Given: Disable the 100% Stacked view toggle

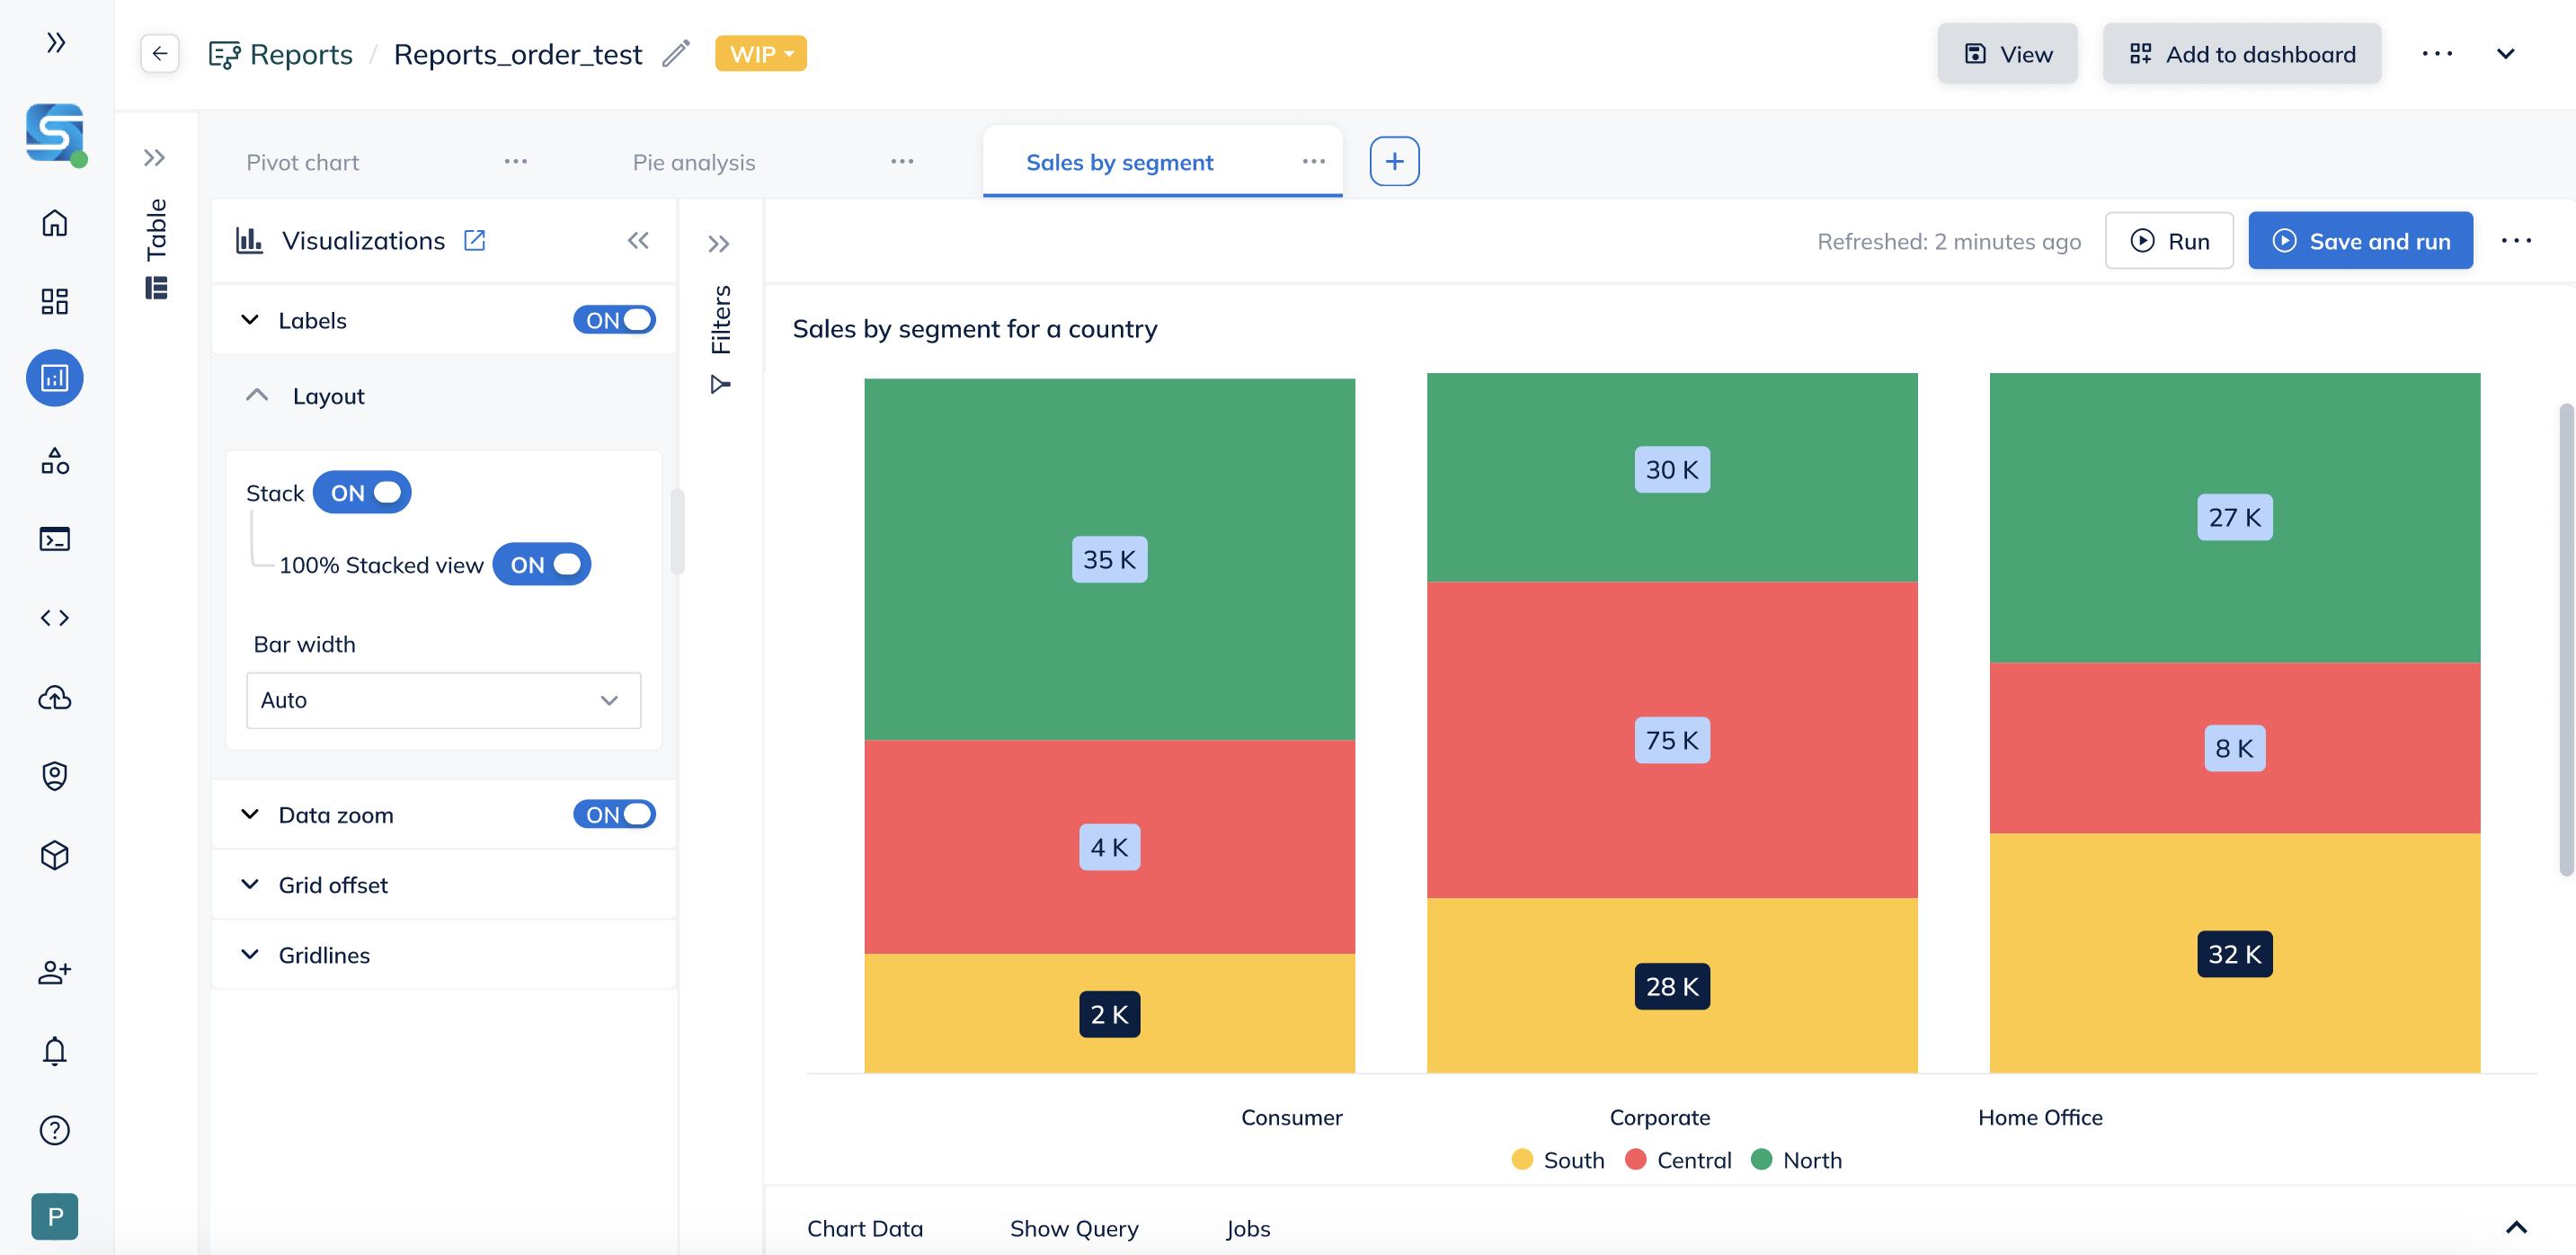Looking at the screenshot, I should pos(542,564).
